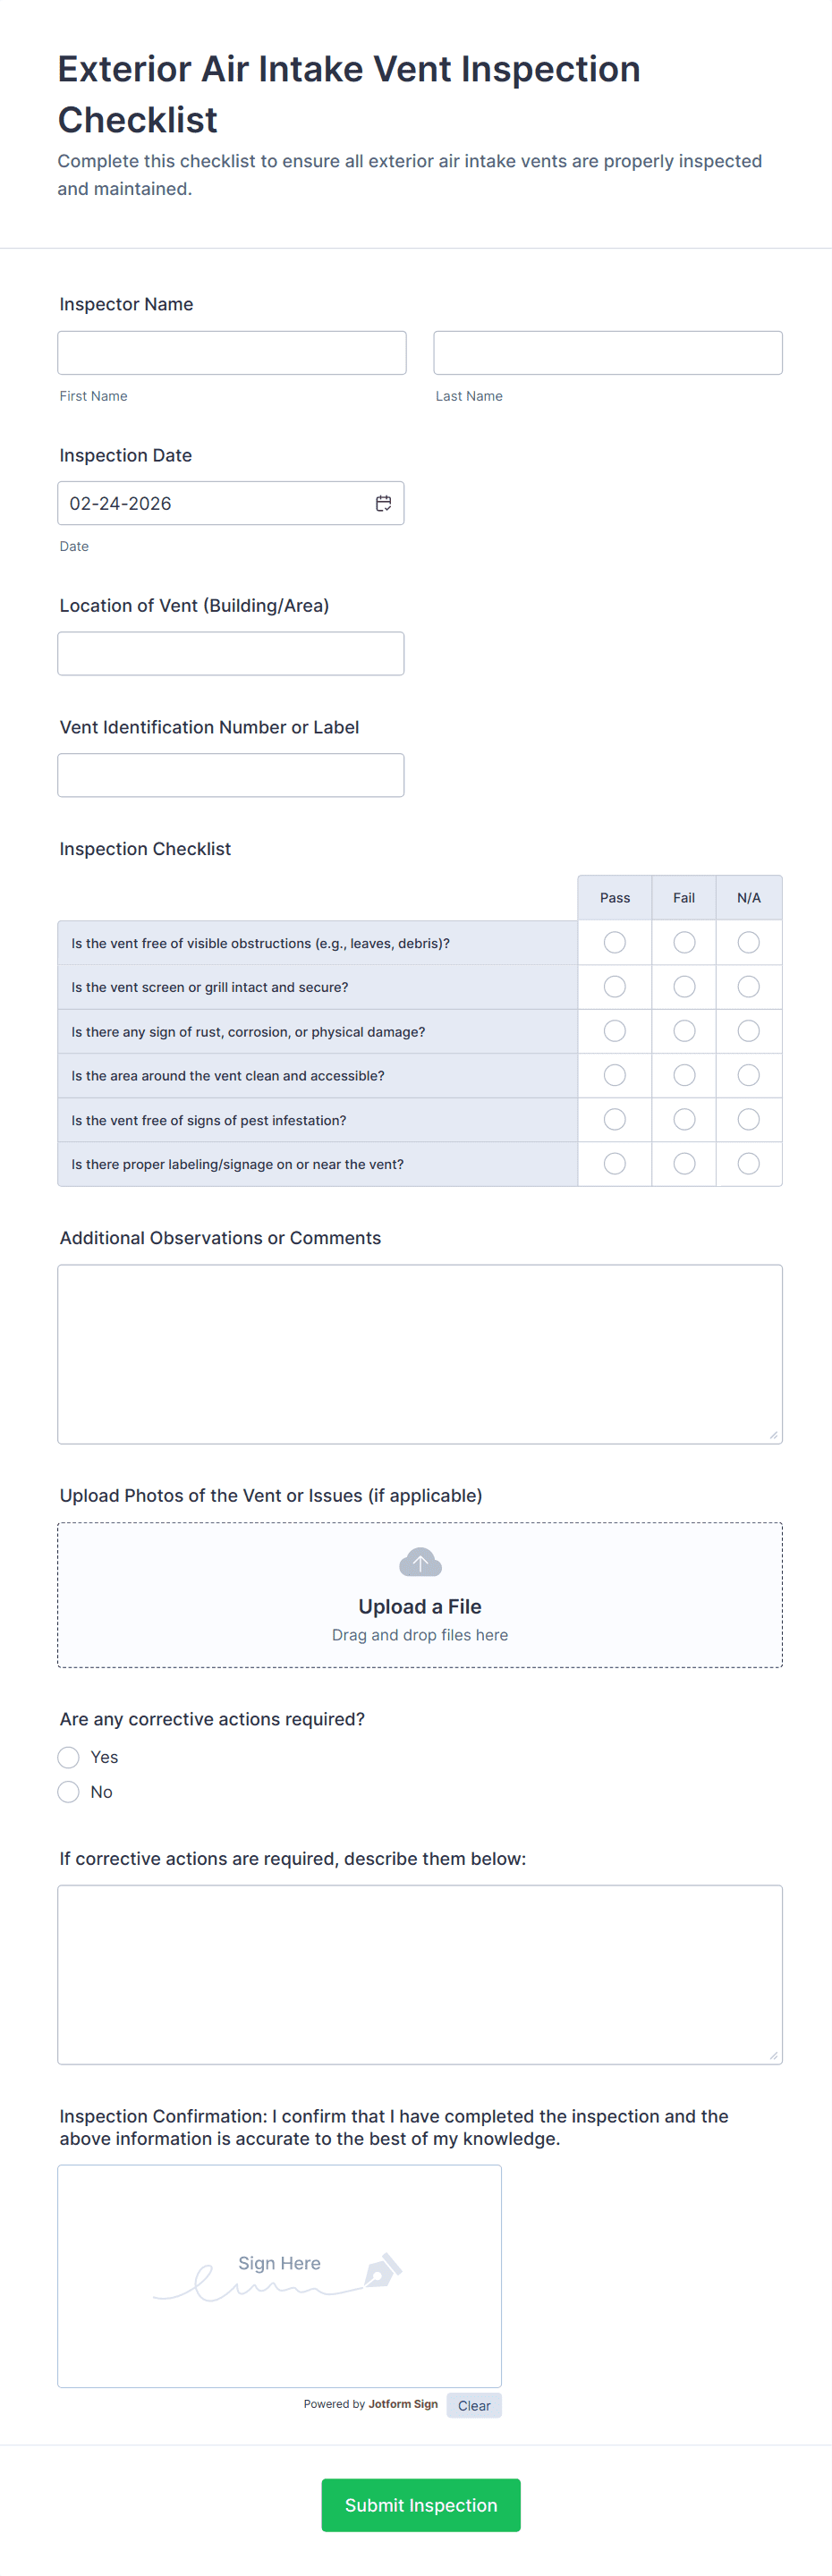Image resolution: width=832 pixels, height=2576 pixels.
Task: Click the pen icon in signature box
Action: [x=383, y=2270]
